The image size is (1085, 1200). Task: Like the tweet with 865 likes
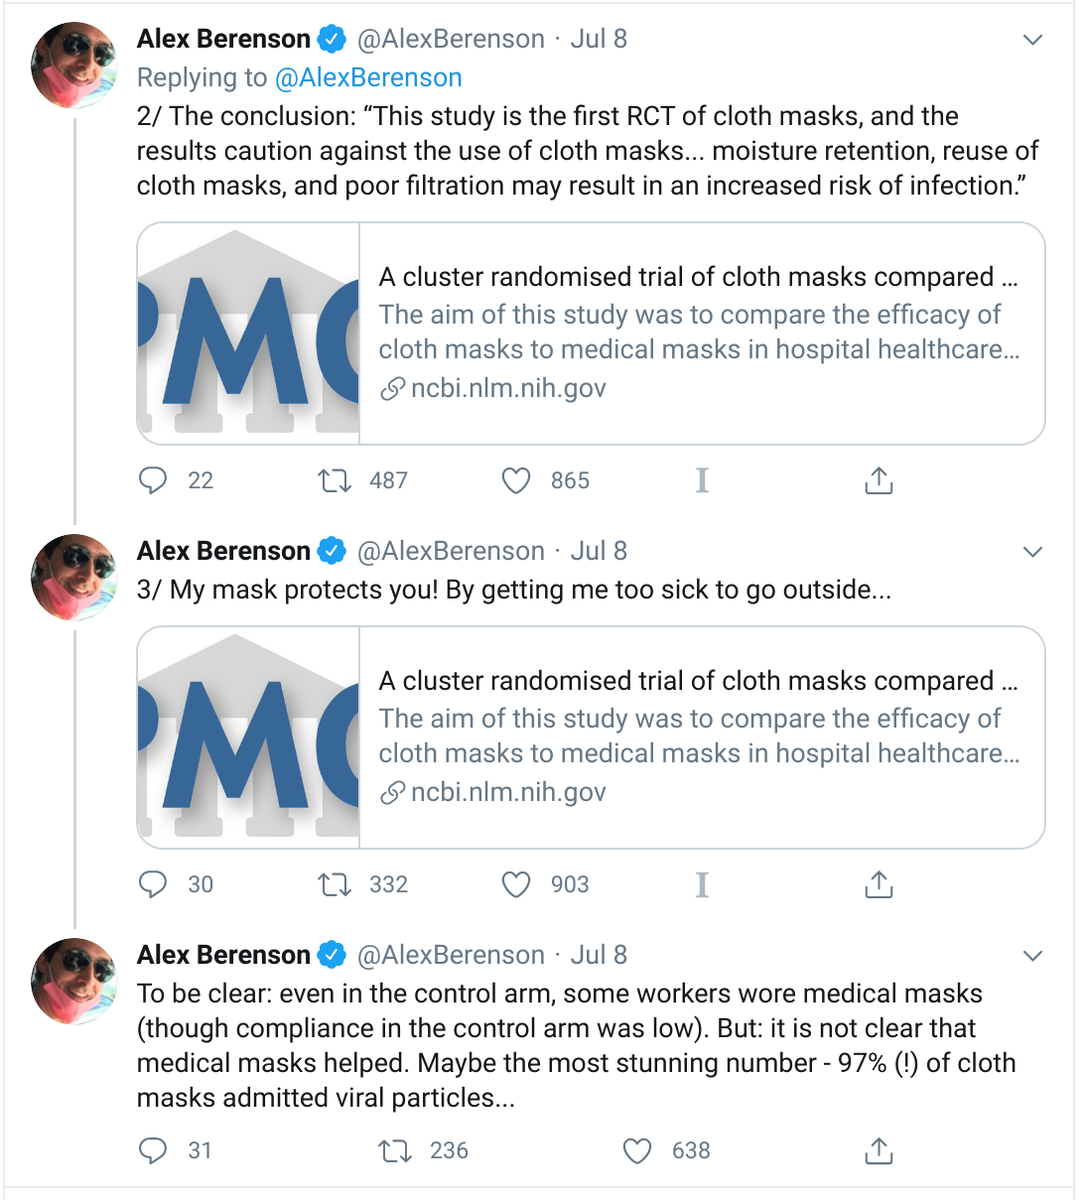[x=516, y=481]
